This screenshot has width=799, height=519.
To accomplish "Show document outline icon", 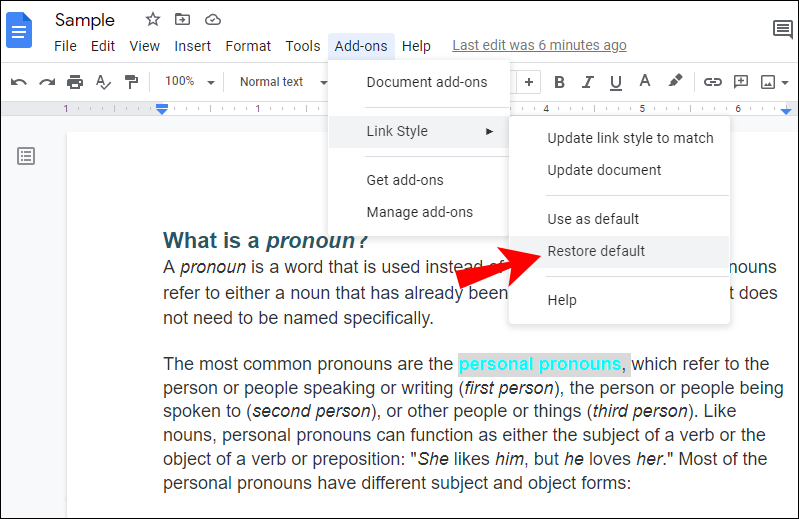I will [26, 156].
